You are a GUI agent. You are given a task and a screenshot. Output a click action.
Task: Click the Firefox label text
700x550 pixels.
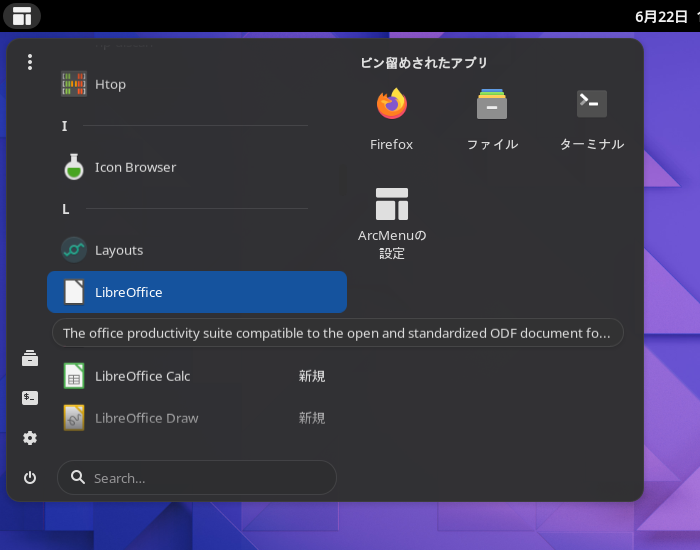[x=392, y=145]
